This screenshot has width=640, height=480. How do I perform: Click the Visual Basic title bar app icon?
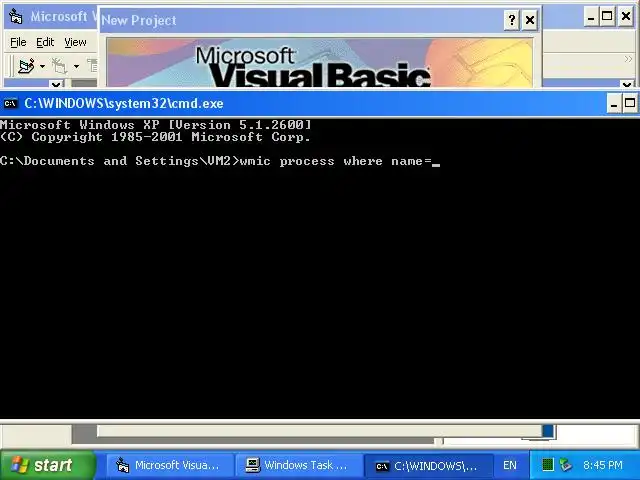click(x=16, y=16)
